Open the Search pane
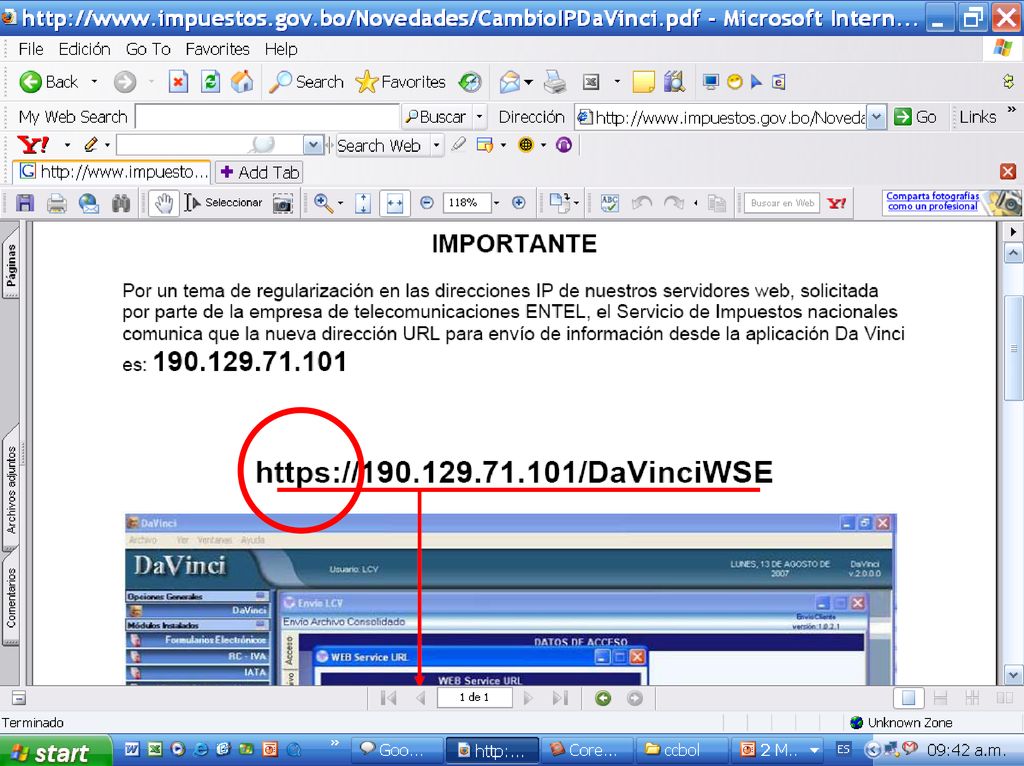Screen dimensions: 1024x766 (x=306, y=82)
